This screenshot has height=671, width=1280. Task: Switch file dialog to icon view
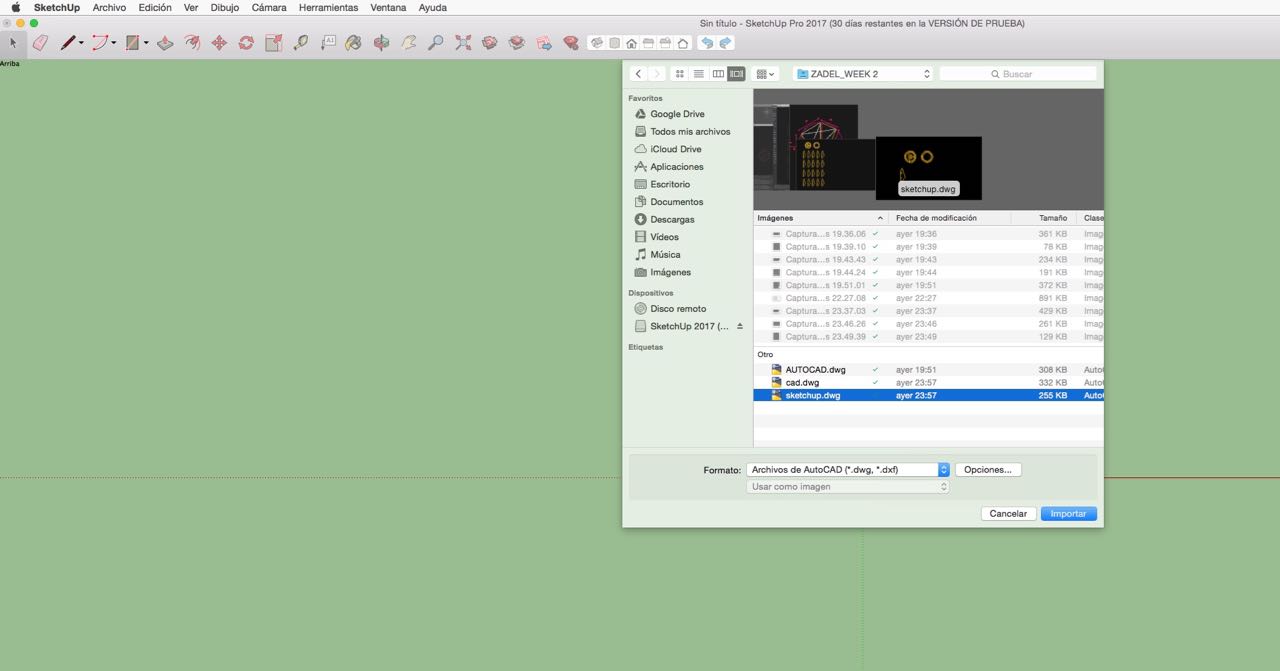tap(680, 74)
